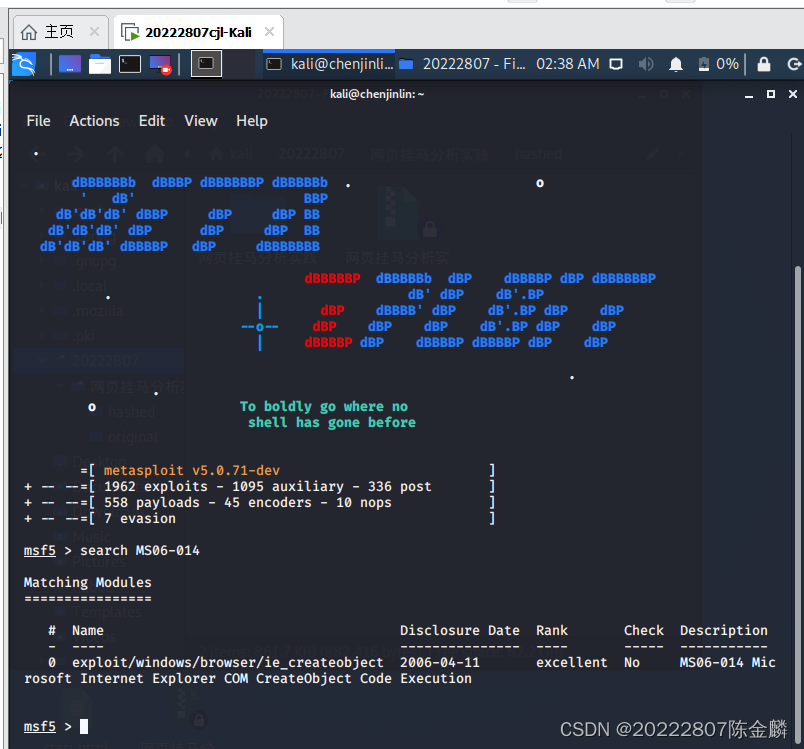Click the '1962 exploits' stats line
The height and width of the screenshot is (749, 804).
tap(268, 487)
